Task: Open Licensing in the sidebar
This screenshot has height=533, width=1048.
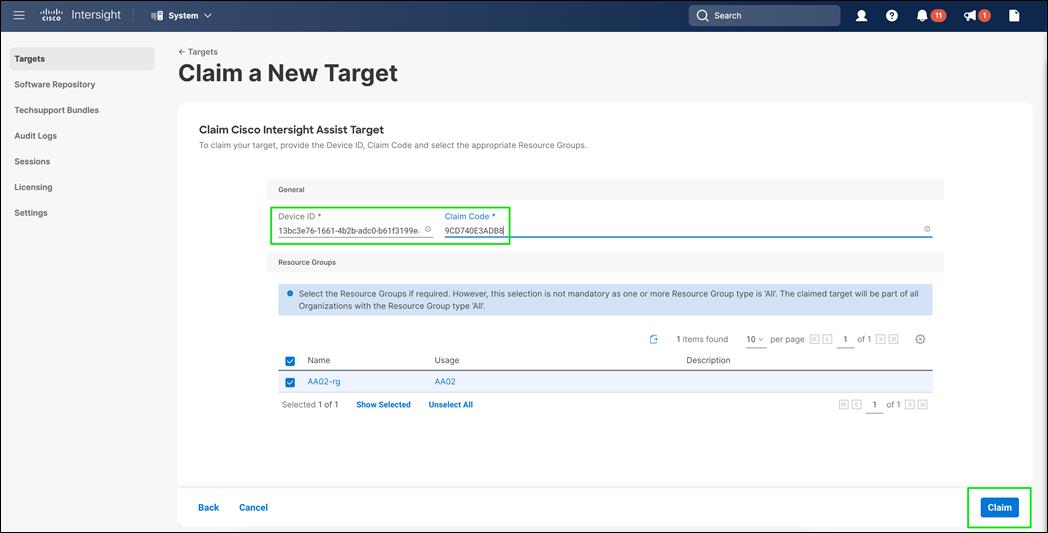Action: [x=33, y=187]
